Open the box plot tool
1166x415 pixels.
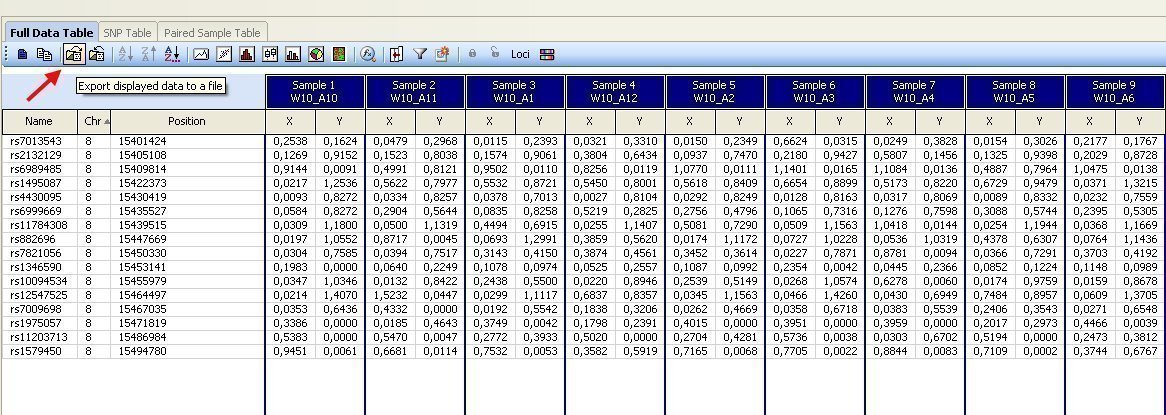(x=270, y=54)
